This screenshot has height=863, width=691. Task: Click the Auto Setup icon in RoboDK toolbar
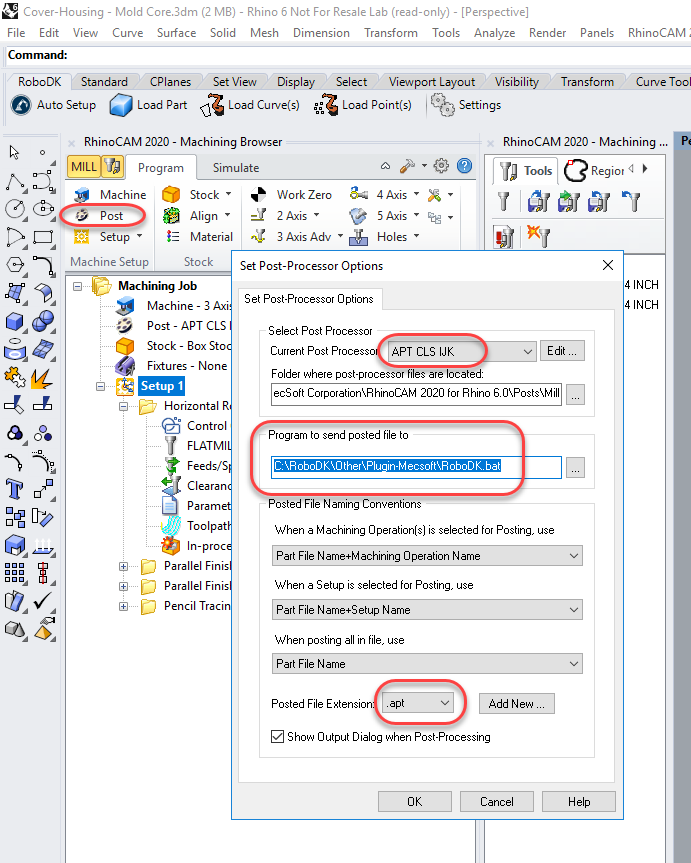21,105
